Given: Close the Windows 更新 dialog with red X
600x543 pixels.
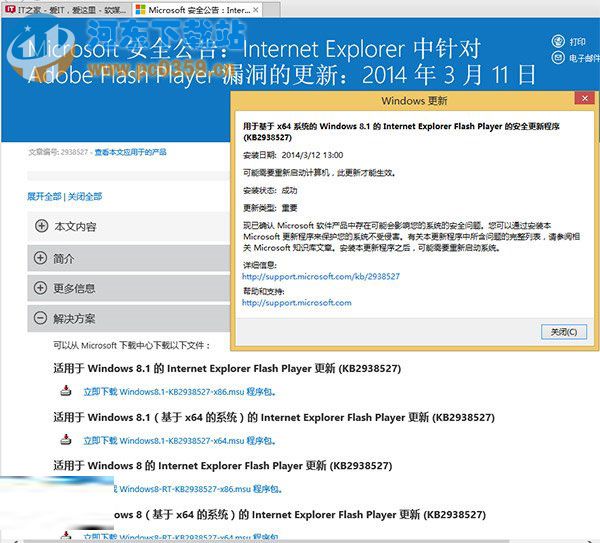Looking at the screenshot, I should click(584, 98).
